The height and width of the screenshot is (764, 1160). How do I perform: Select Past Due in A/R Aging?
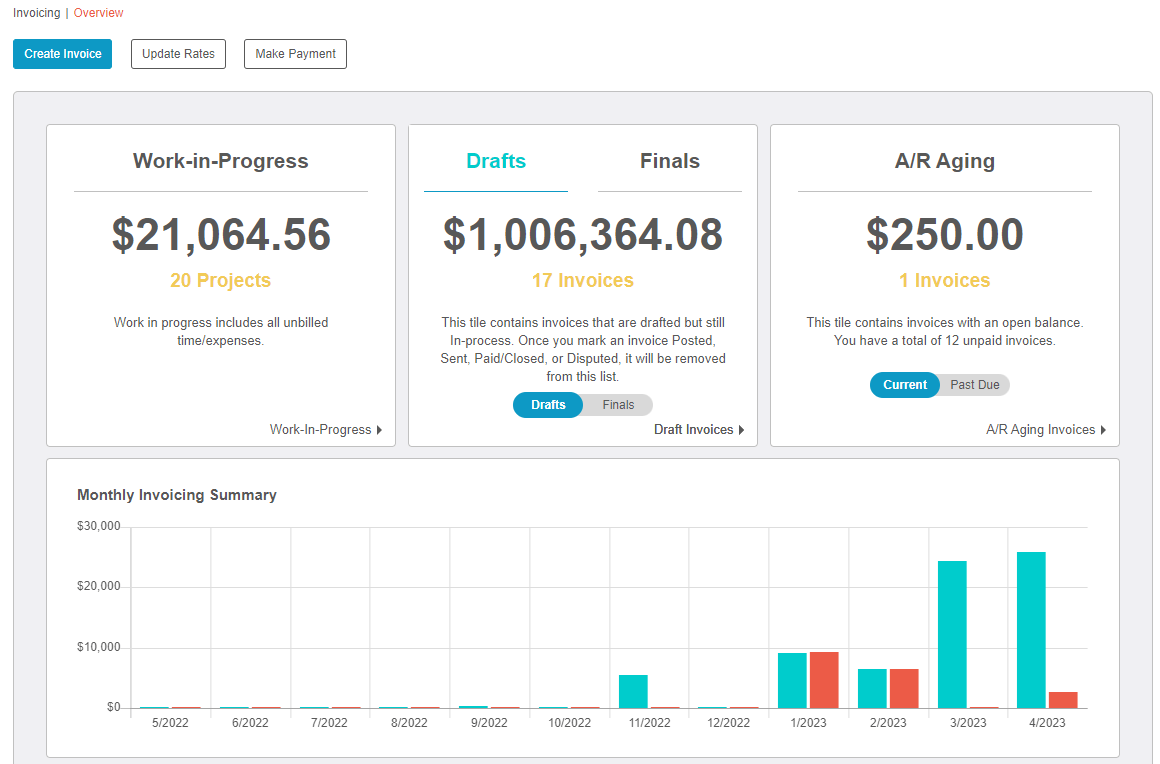[x=974, y=384]
